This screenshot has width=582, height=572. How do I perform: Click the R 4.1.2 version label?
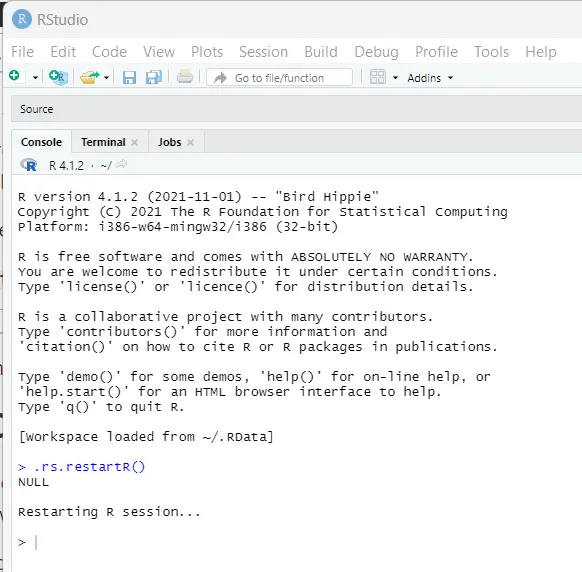click(x=66, y=165)
